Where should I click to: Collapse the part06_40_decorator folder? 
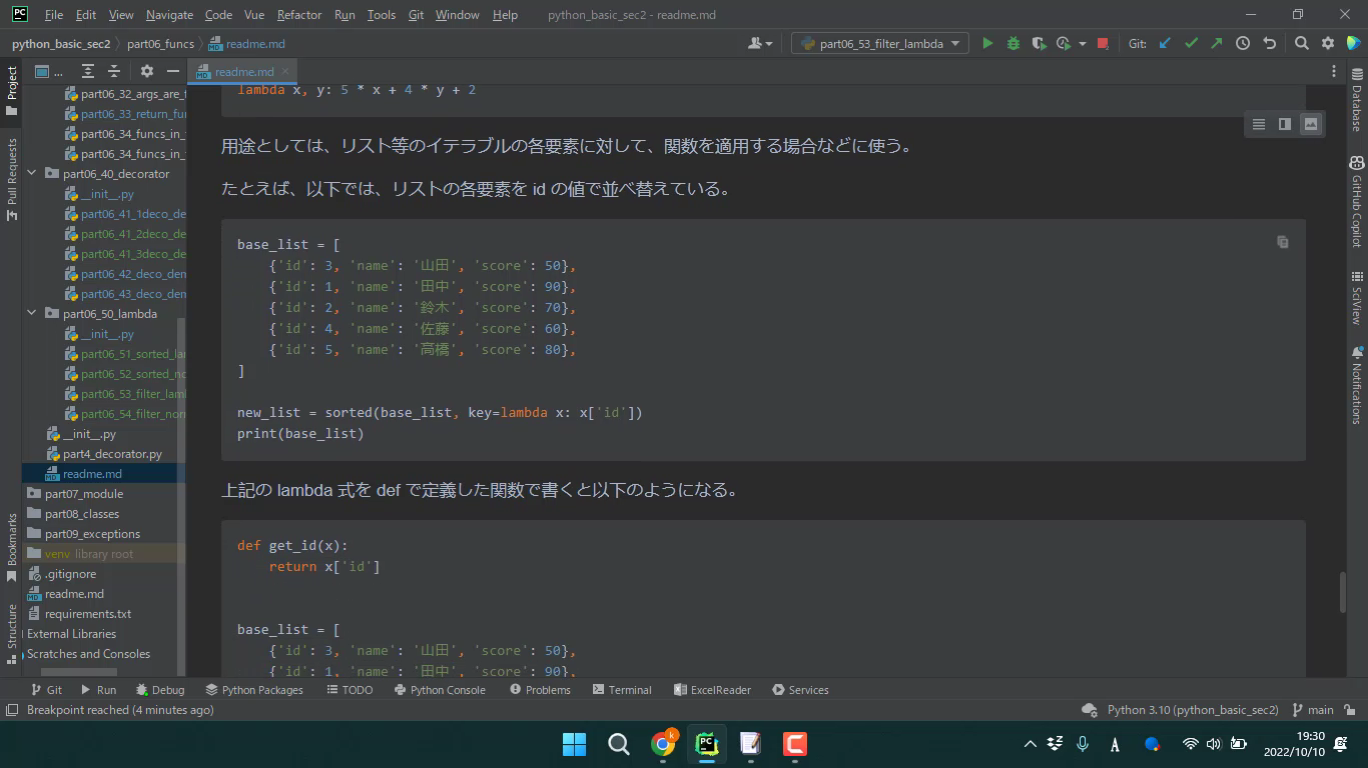[x=32, y=173]
